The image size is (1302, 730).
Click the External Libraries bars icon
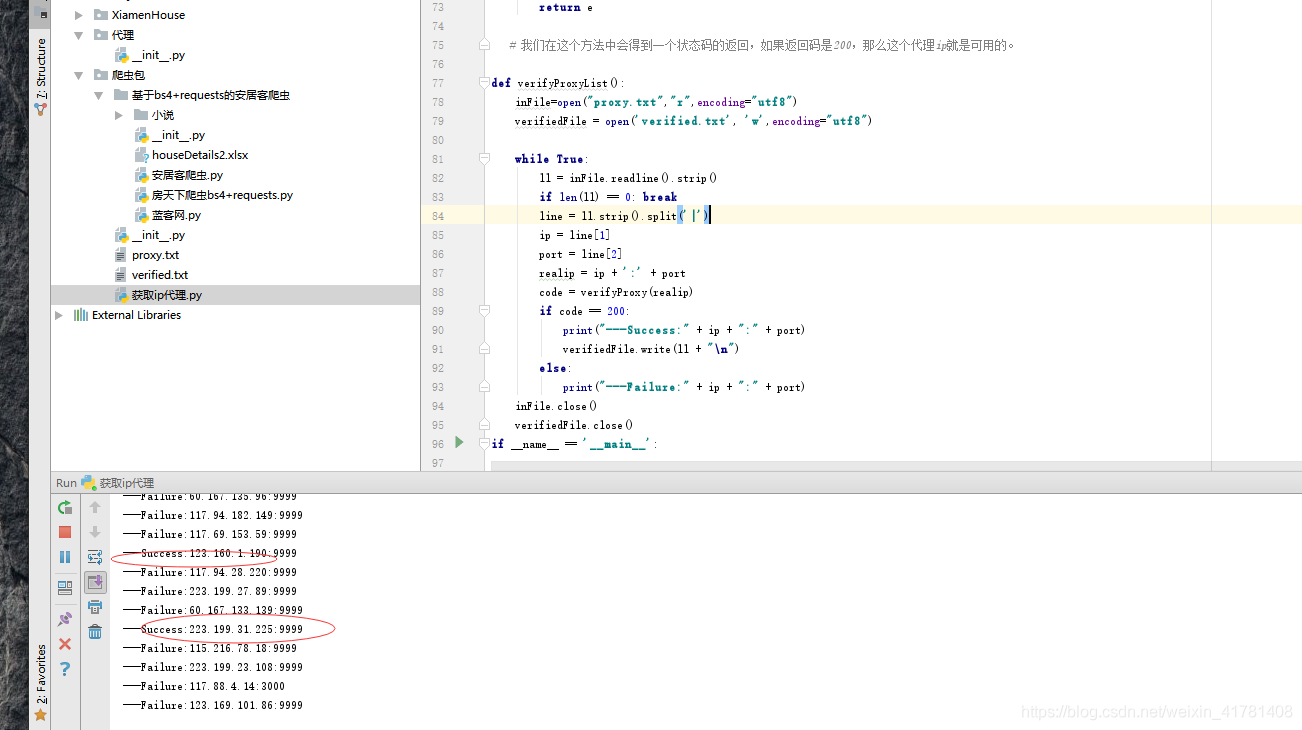pyautogui.click(x=81, y=315)
